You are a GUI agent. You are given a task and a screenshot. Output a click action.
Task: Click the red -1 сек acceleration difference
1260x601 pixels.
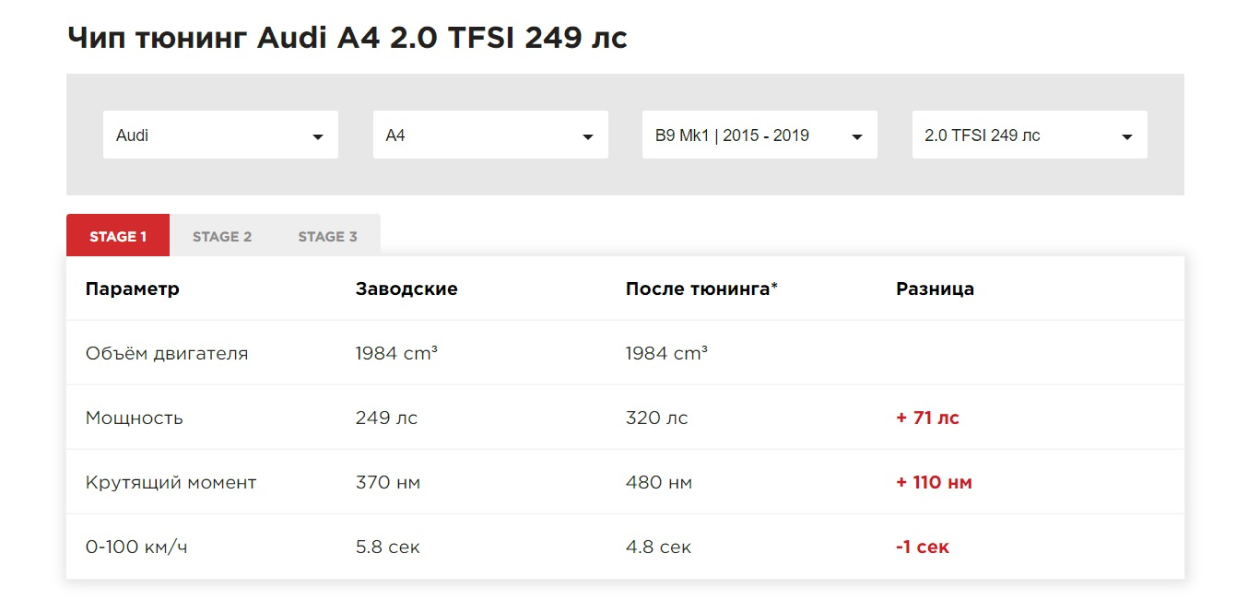[922, 547]
